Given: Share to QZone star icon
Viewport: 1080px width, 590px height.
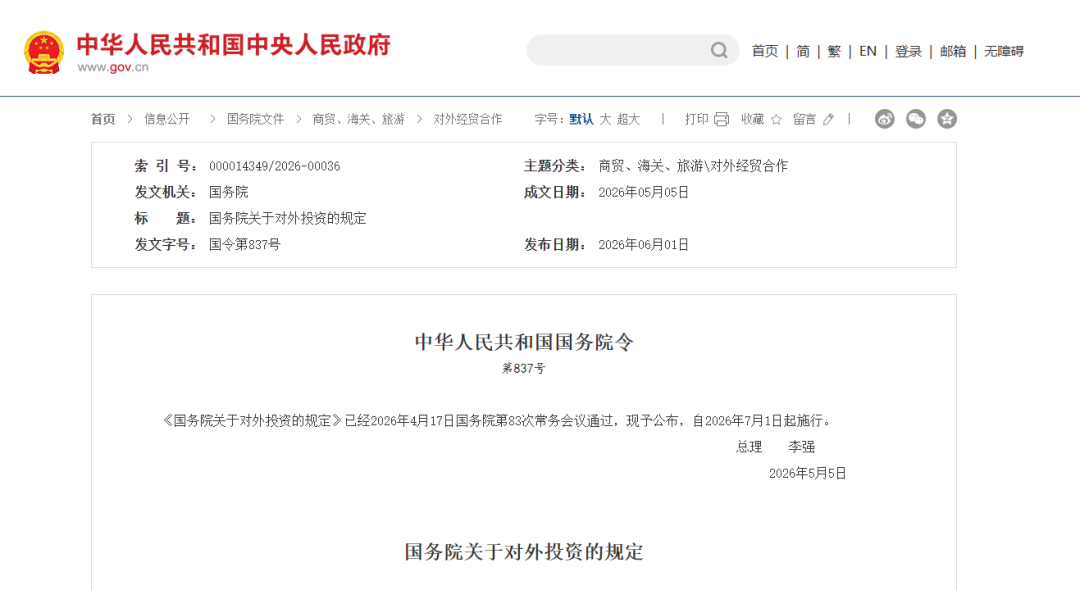Looking at the screenshot, I should [x=947, y=119].
